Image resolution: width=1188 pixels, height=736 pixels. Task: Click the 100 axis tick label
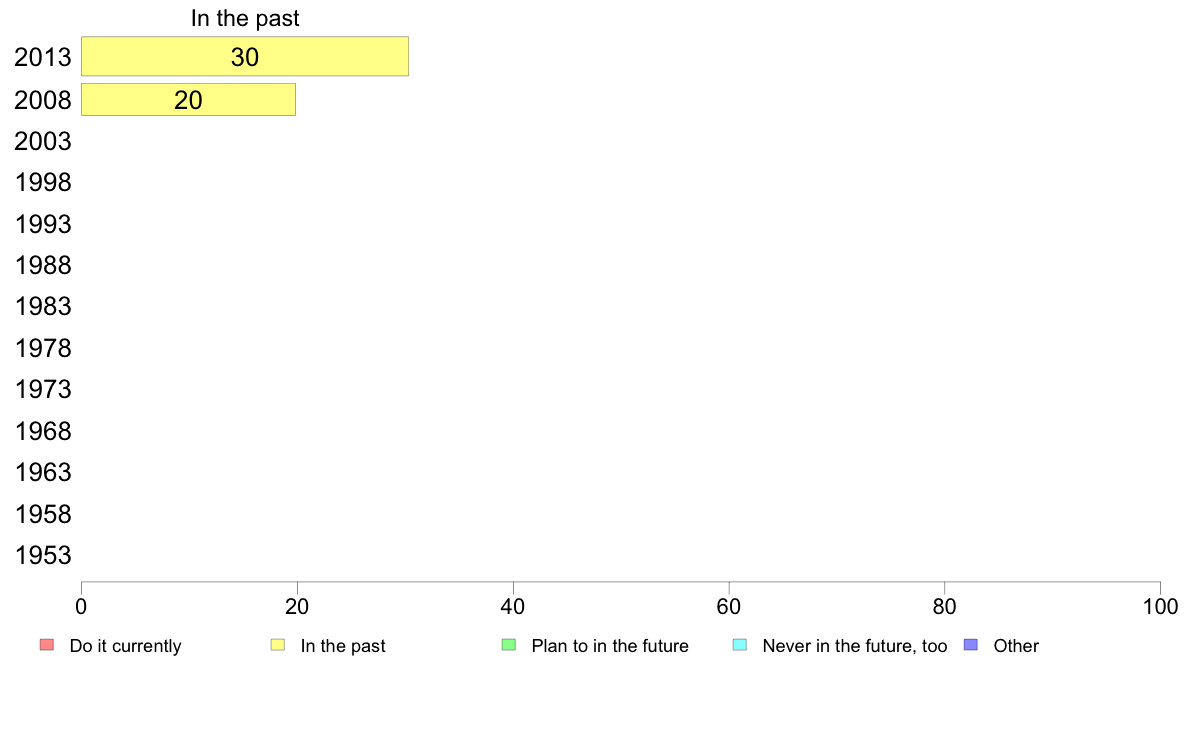[1160, 606]
